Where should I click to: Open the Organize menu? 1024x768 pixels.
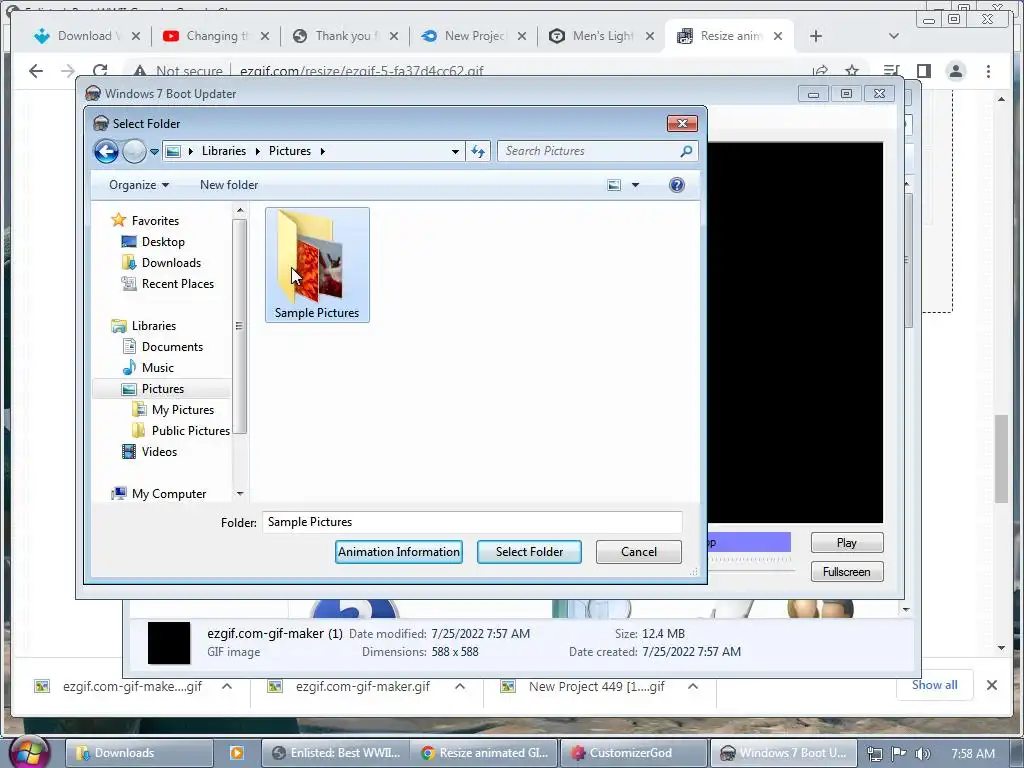(138, 185)
